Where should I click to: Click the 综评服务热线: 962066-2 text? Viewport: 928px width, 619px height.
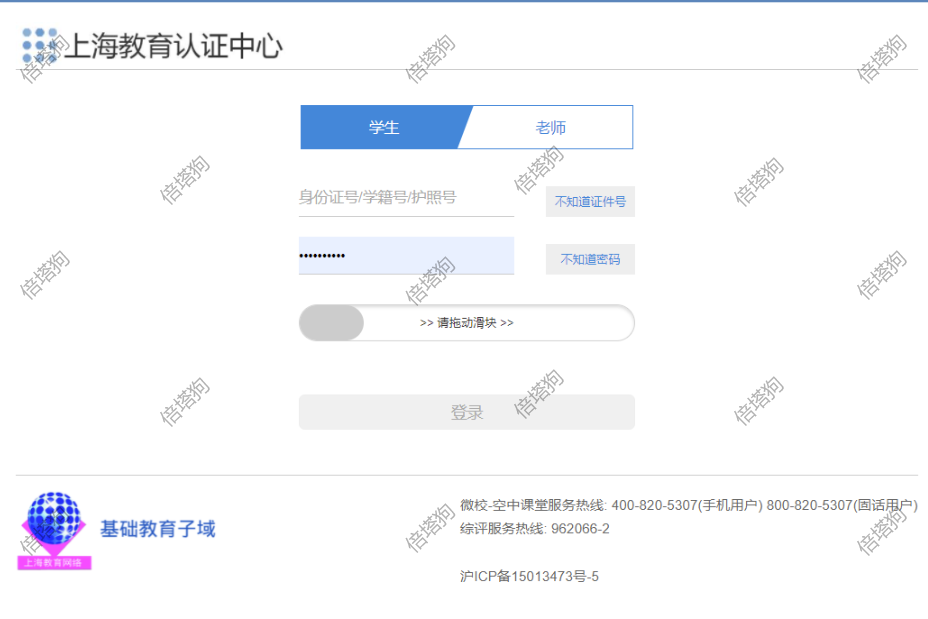click(534, 528)
